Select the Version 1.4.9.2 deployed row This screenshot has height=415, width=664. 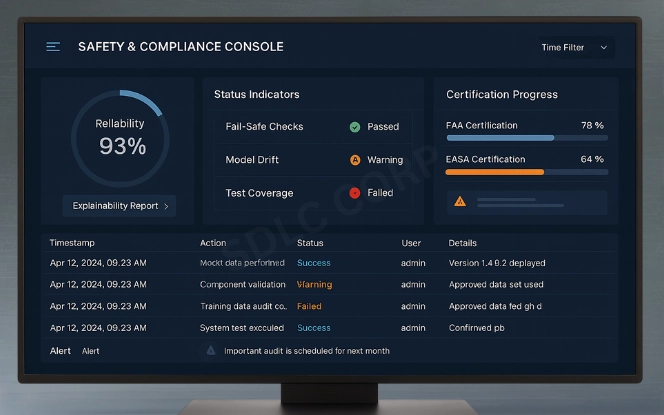[x=330, y=263]
